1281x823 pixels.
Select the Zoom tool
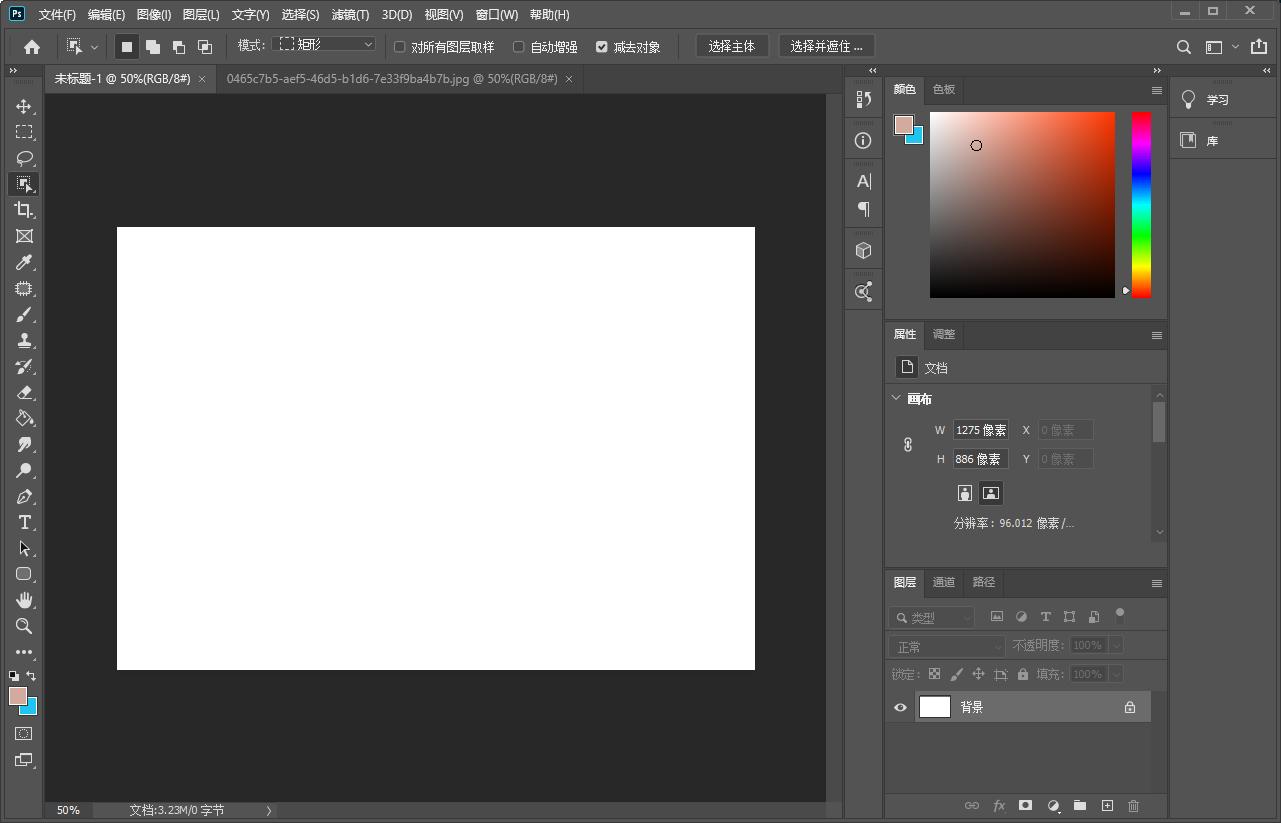coord(24,626)
